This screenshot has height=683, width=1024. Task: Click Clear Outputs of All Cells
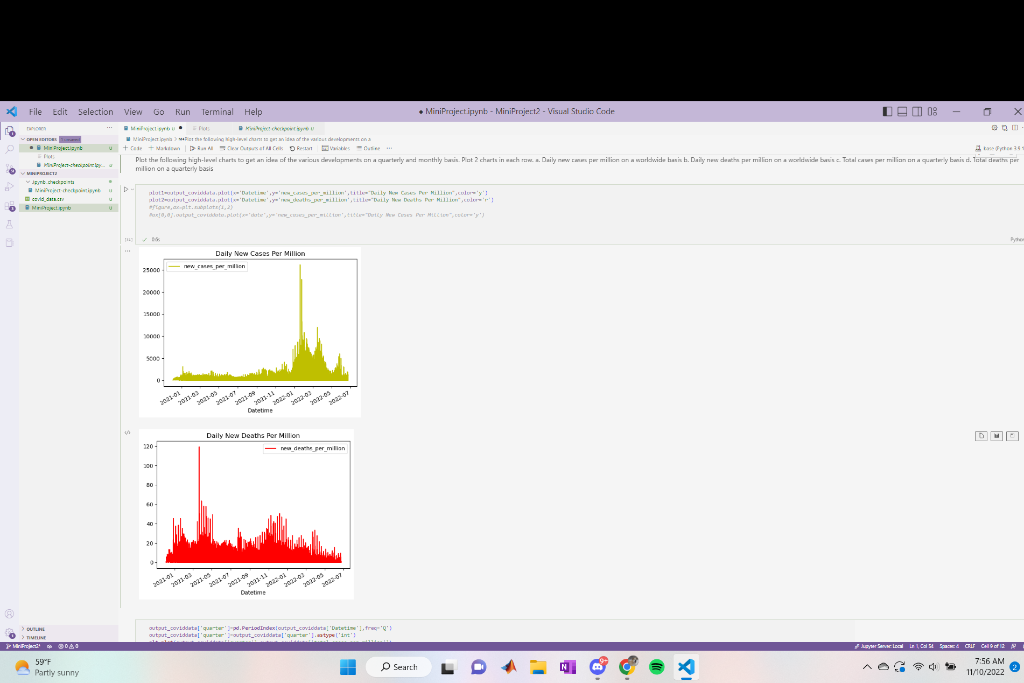tap(251, 148)
